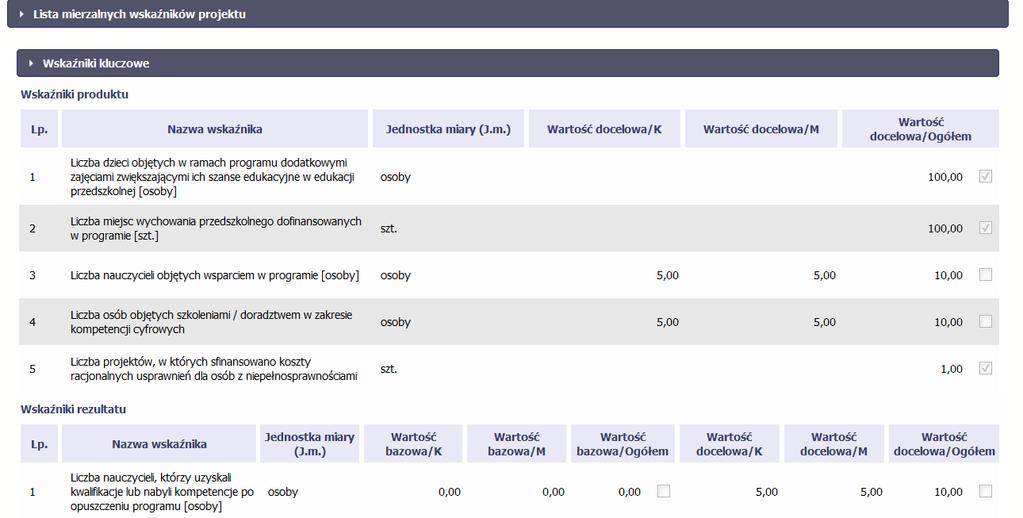The width and height of the screenshot is (1023, 518).
Task: Click the 5,00 docelowa/K value for kompetencji cyfrowych row
Action: pyautogui.click(x=667, y=322)
